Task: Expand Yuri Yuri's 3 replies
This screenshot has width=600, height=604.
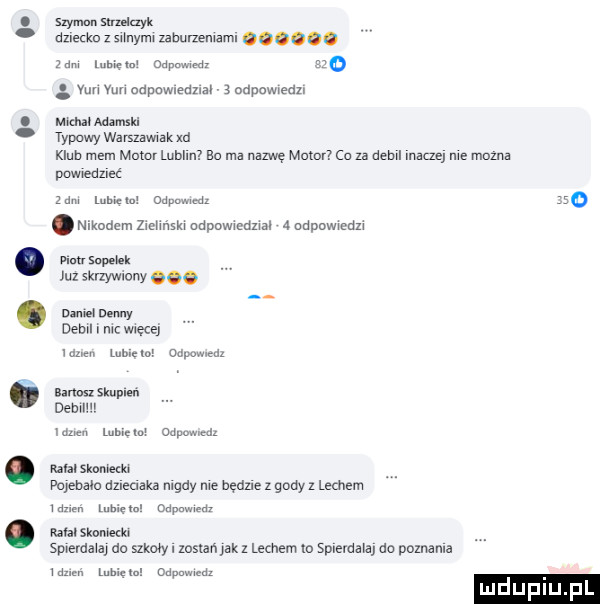Action: 191,90
